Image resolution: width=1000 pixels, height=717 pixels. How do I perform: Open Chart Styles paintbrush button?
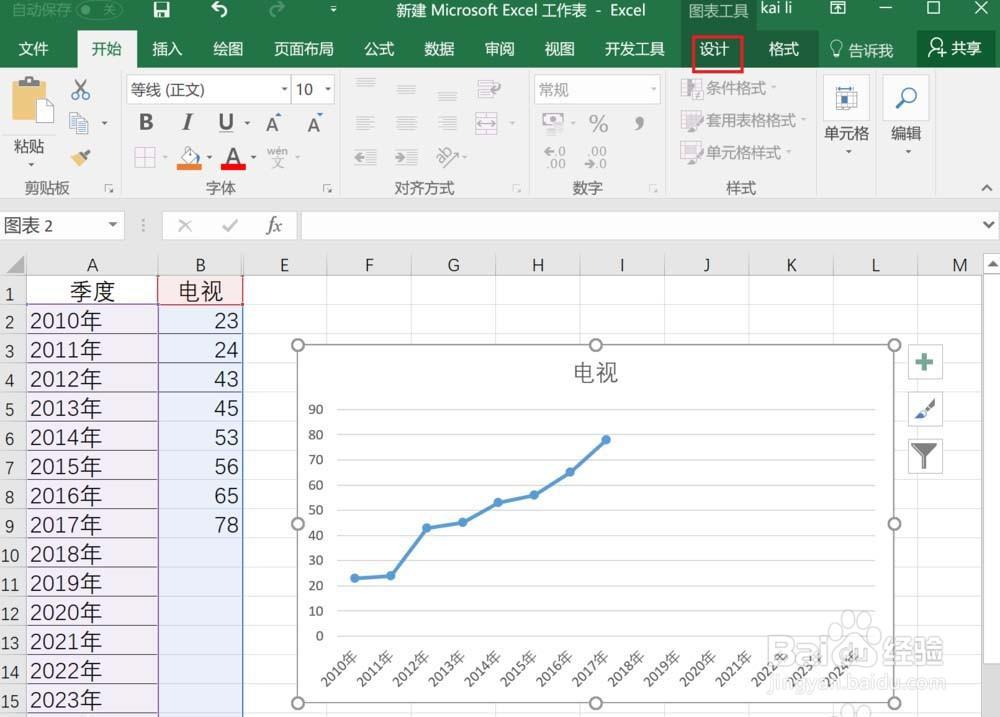tap(924, 409)
